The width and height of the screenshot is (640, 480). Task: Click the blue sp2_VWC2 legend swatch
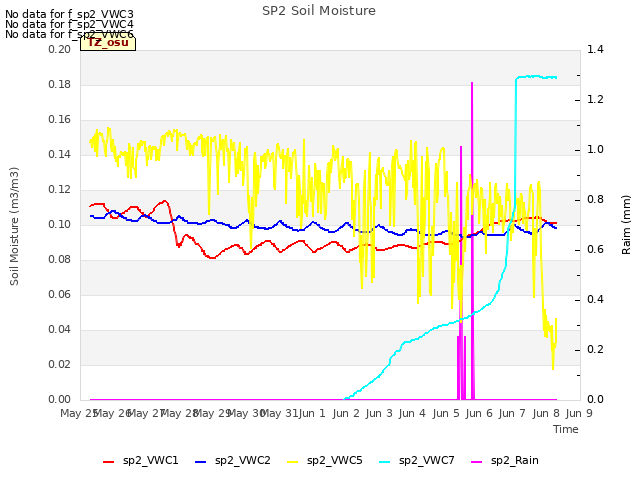200,462
